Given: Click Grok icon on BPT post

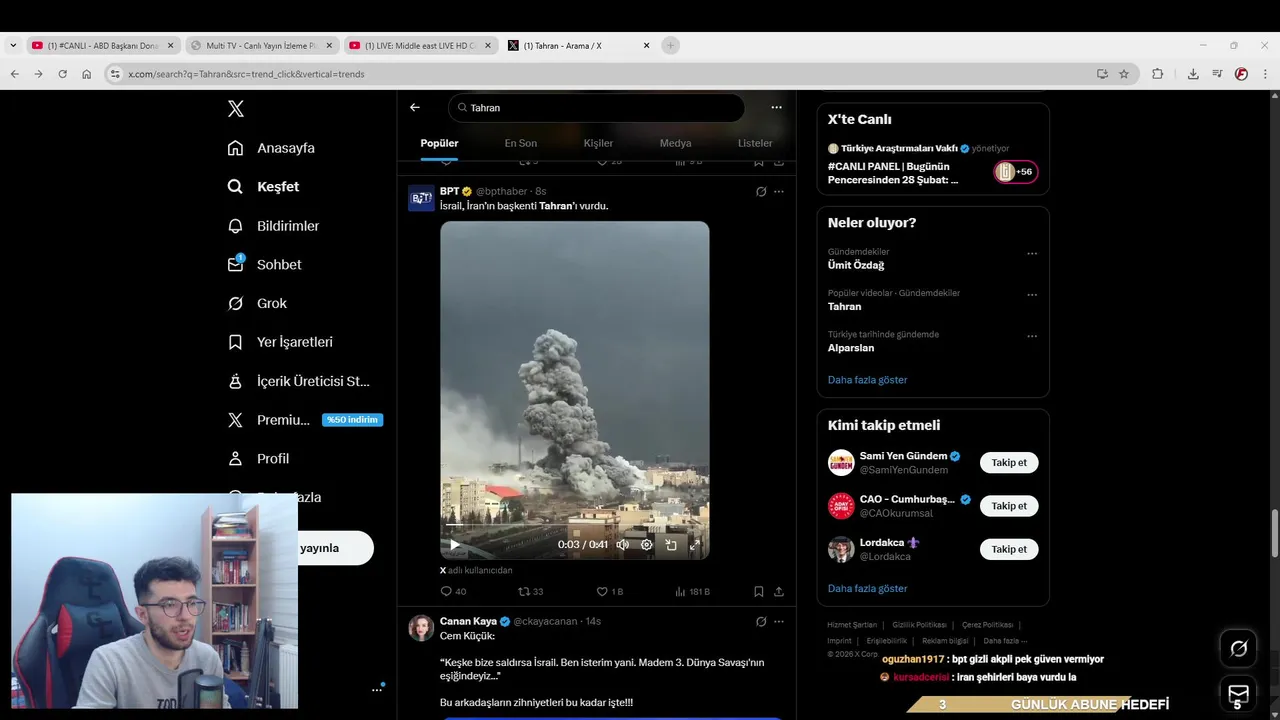Looking at the screenshot, I should (x=761, y=191).
